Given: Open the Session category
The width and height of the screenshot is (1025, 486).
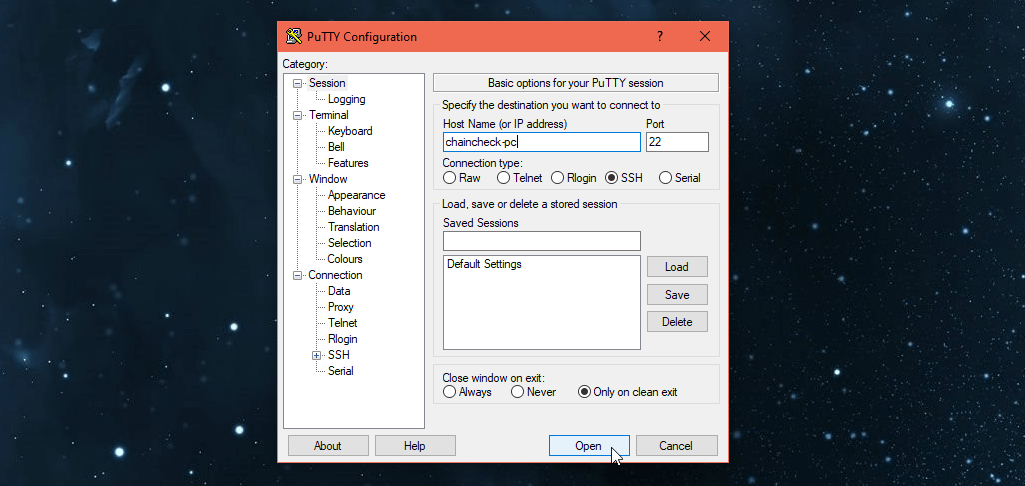Looking at the screenshot, I should (x=327, y=83).
